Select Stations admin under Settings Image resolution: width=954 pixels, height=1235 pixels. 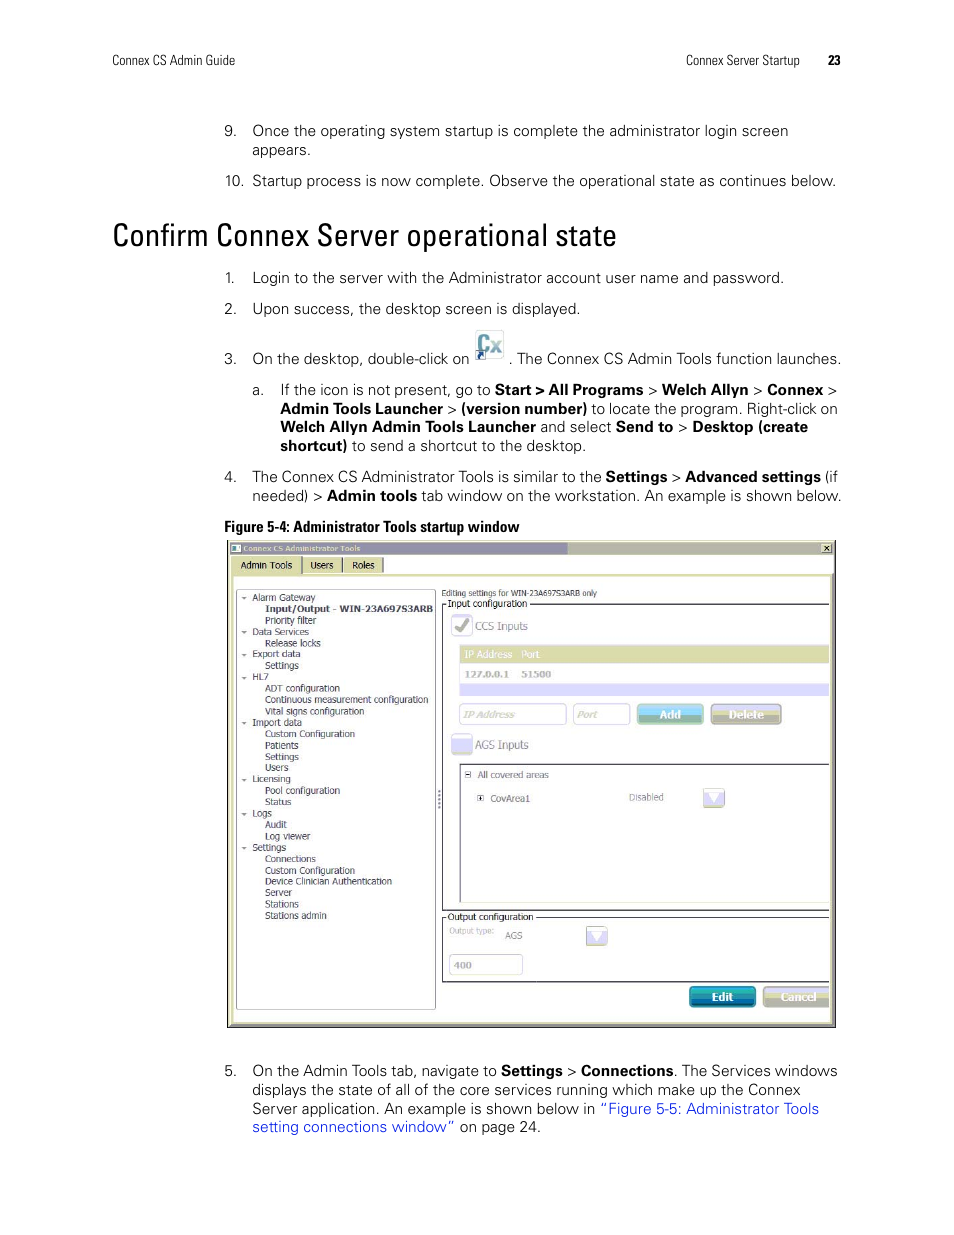296,916
